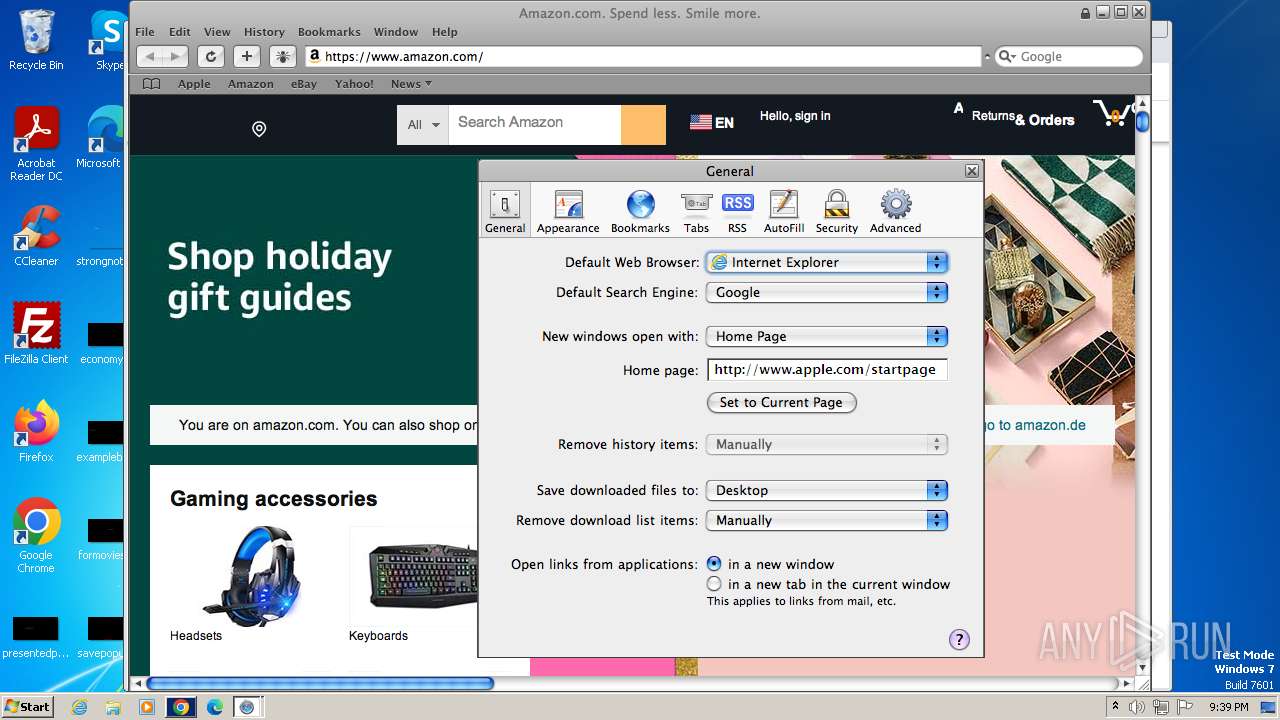Image resolution: width=1280 pixels, height=720 pixels.
Task: Open the Advanced preferences pane
Action: [895, 211]
